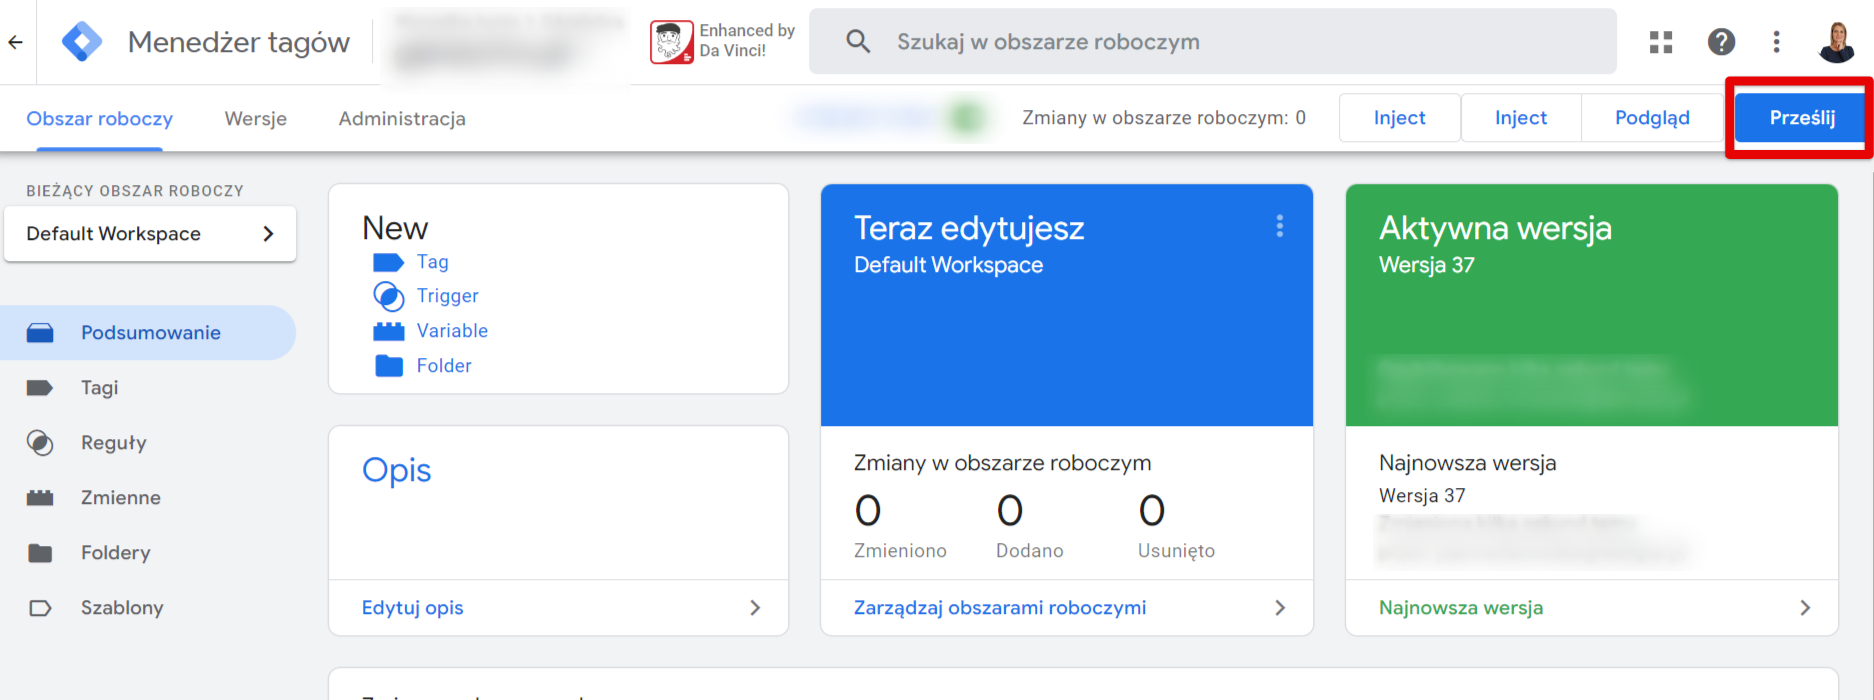
Task: Open options on Teraz edytujesz card
Action: click(1279, 226)
